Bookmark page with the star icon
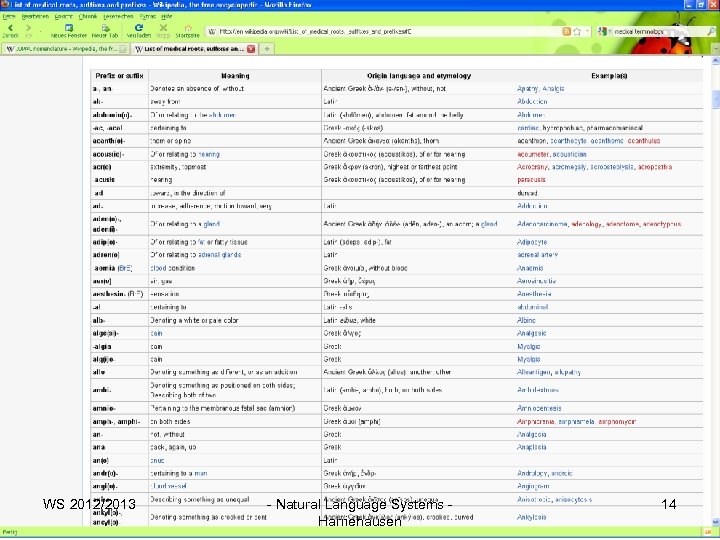Viewport: 720px width, 540px height. click(x=577, y=31)
